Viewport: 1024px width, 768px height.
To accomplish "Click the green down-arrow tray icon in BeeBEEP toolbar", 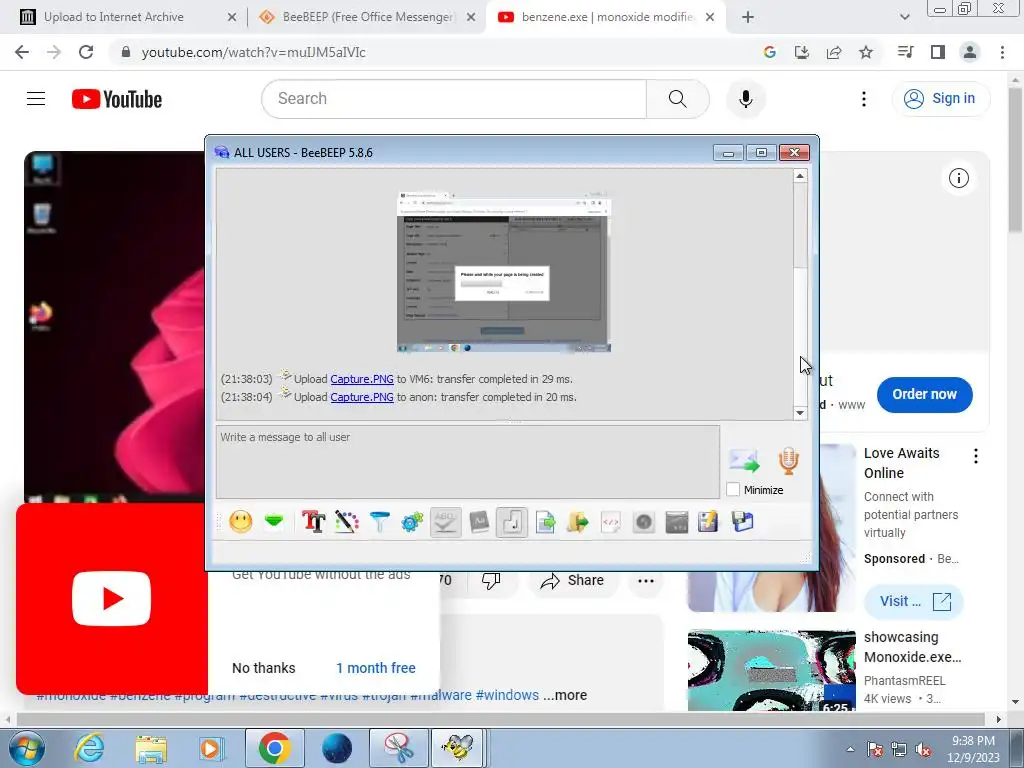I will tap(274, 521).
